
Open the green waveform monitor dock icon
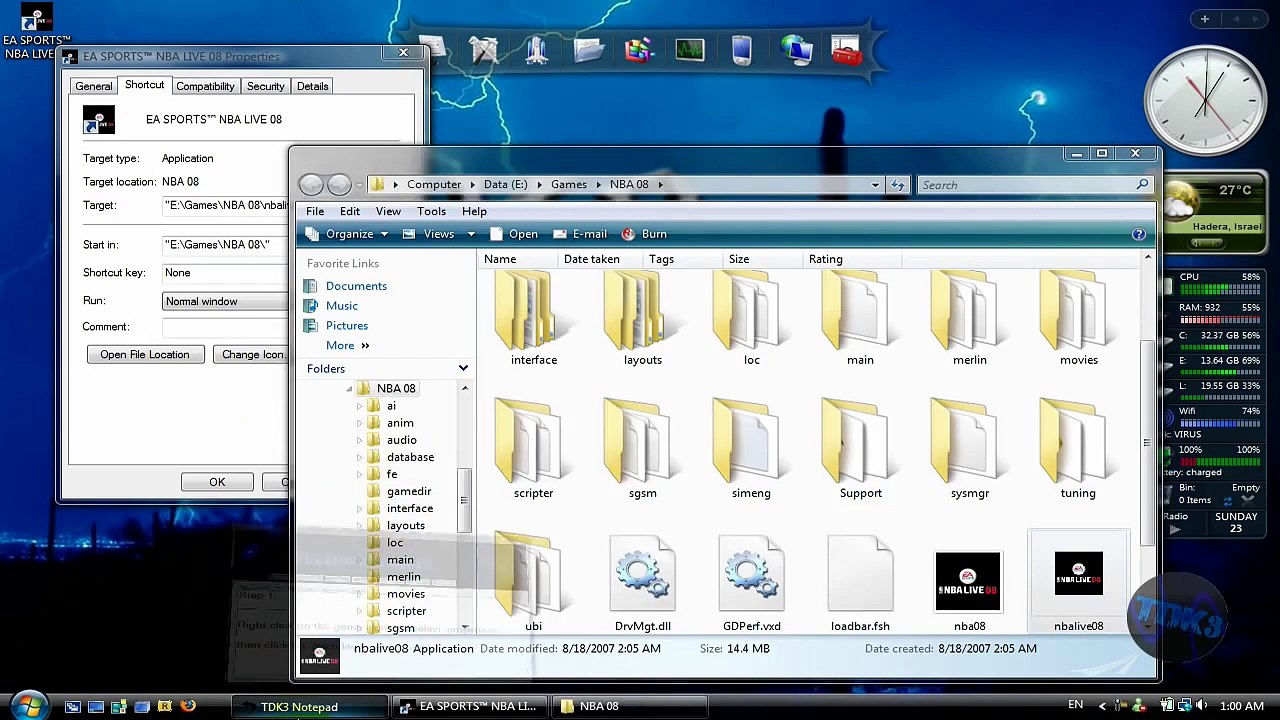tap(690, 49)
